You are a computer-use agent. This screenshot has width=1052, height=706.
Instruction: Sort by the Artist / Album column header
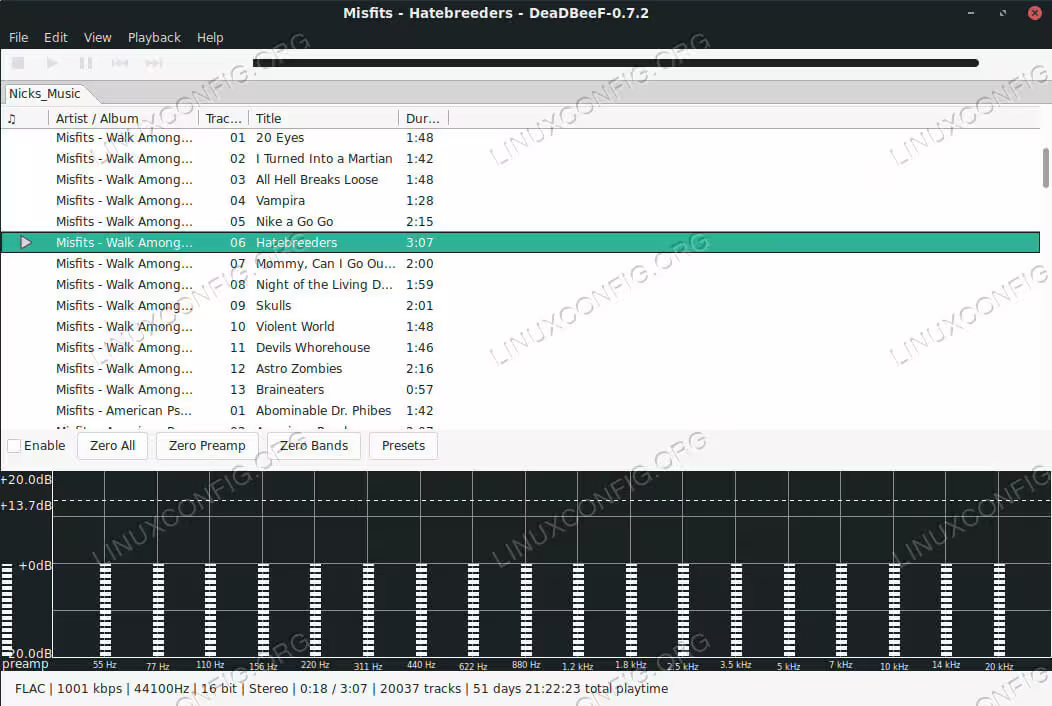tap(123, 119)
